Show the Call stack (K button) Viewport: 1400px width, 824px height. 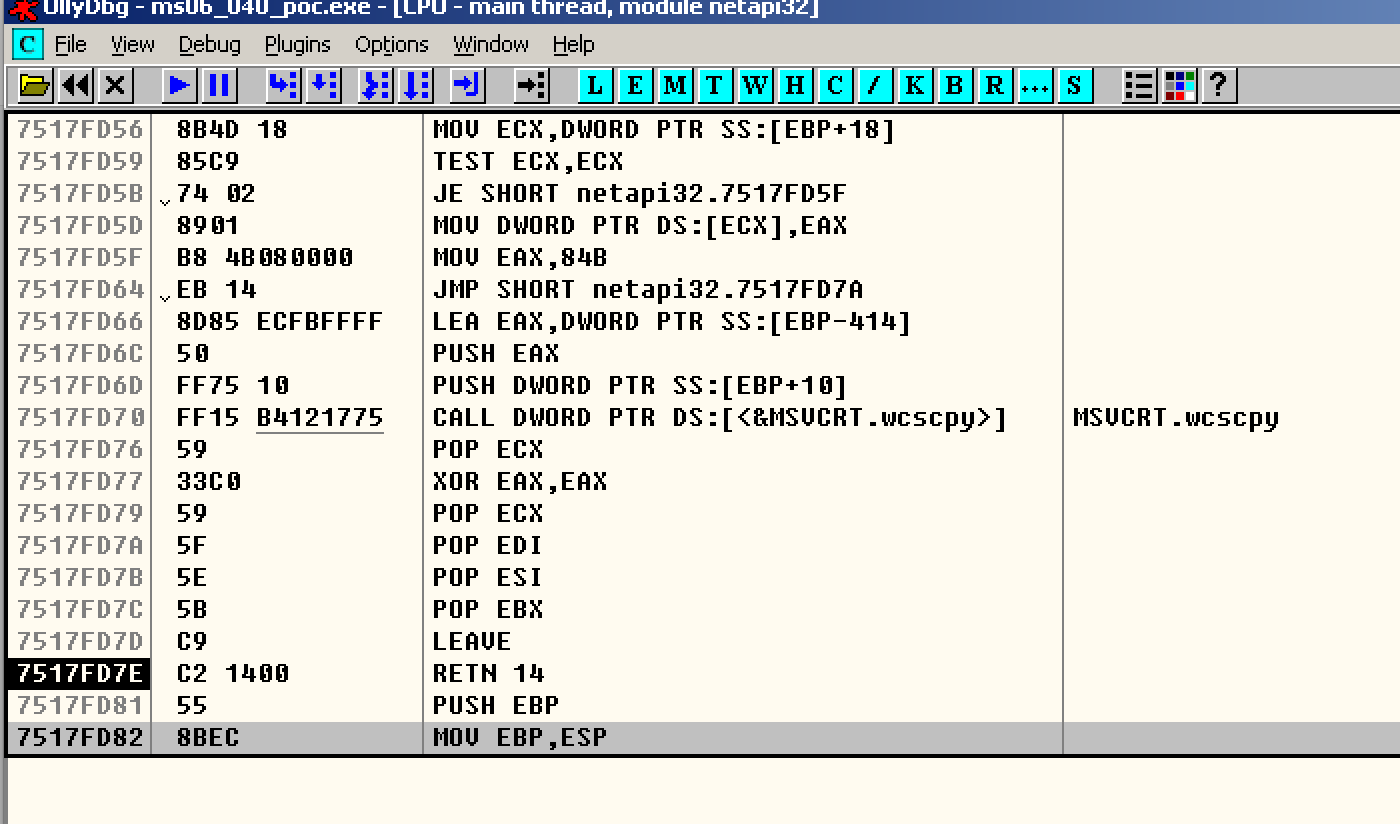[915, 85]
